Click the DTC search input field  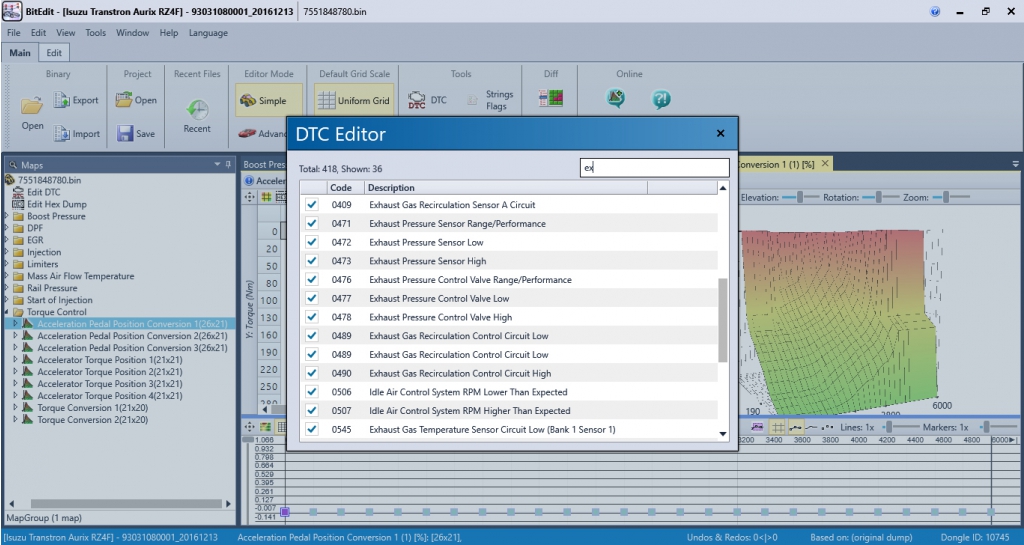[655, 168]
